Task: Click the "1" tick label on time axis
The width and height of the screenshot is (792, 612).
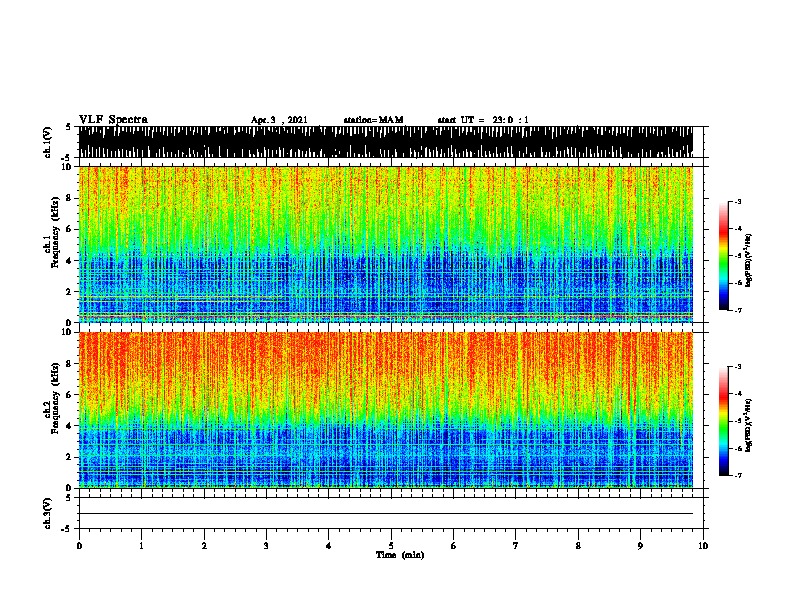Action: point(142,546)
